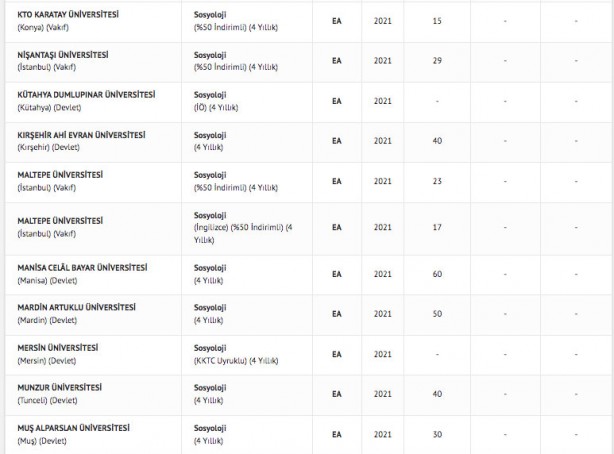Select quota value 60 for Manisa
The image size is (614, 454).
(x=438, y=274)
